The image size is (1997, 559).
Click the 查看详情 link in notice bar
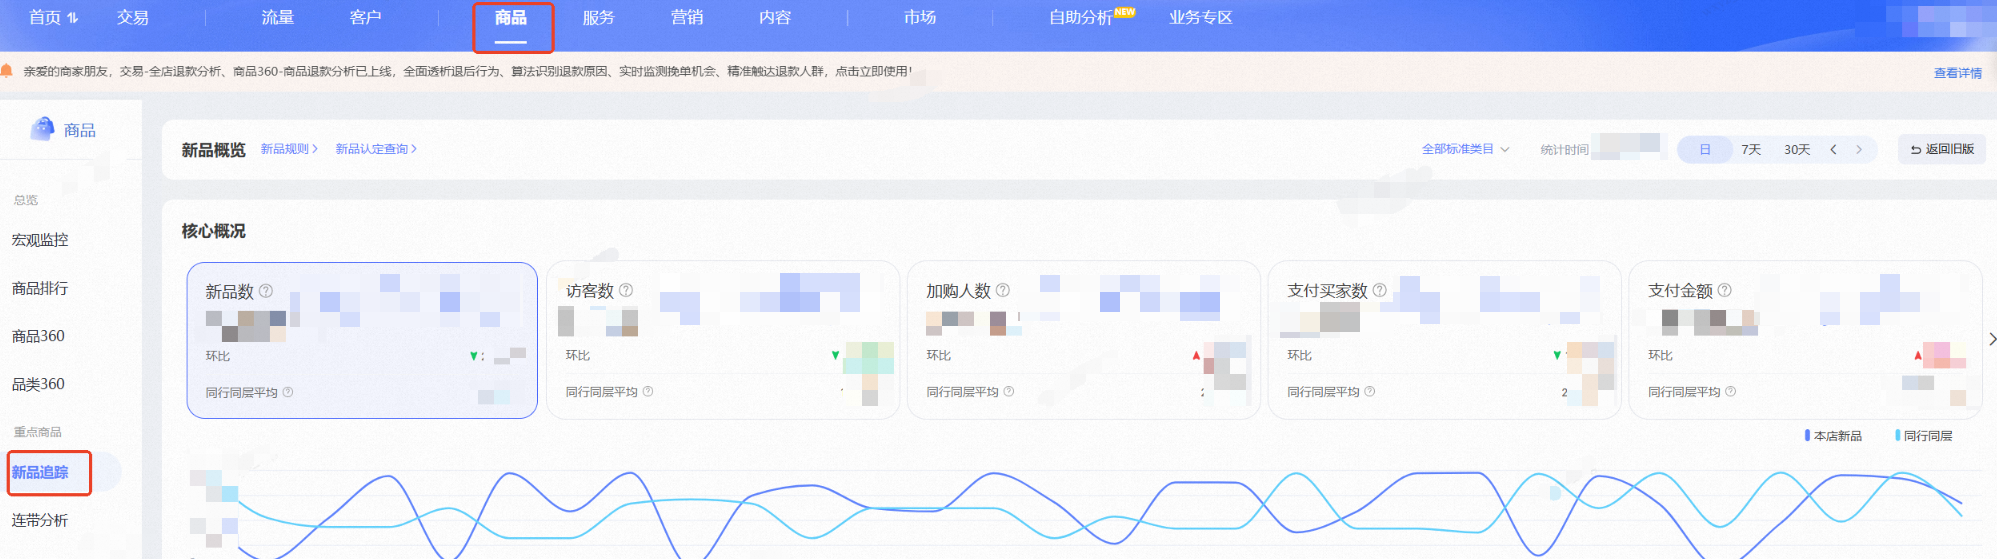coord(1958,73)
